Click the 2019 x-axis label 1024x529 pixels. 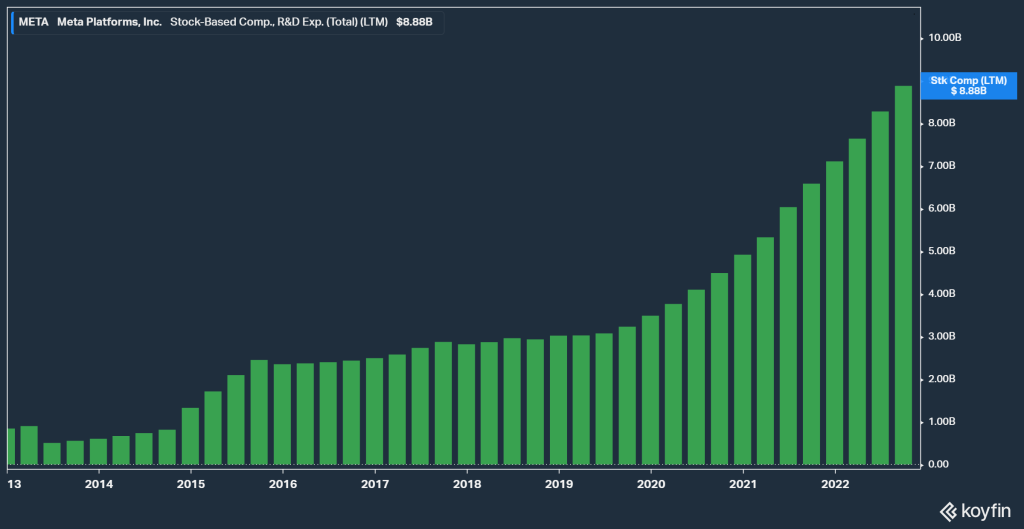559,485
